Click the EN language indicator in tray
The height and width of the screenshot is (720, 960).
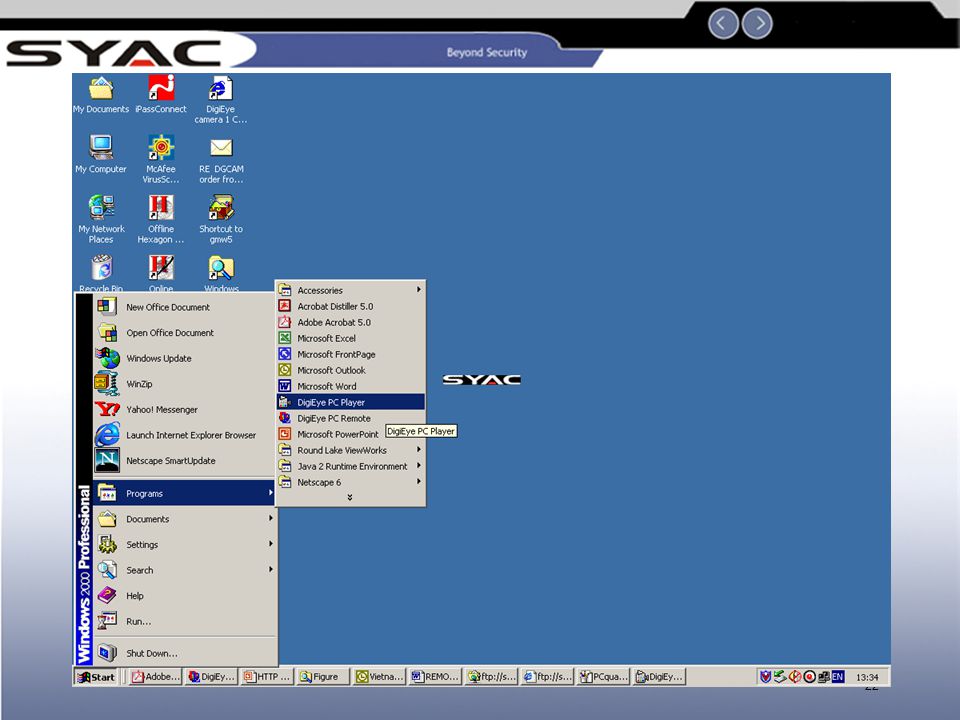(838, 677)
